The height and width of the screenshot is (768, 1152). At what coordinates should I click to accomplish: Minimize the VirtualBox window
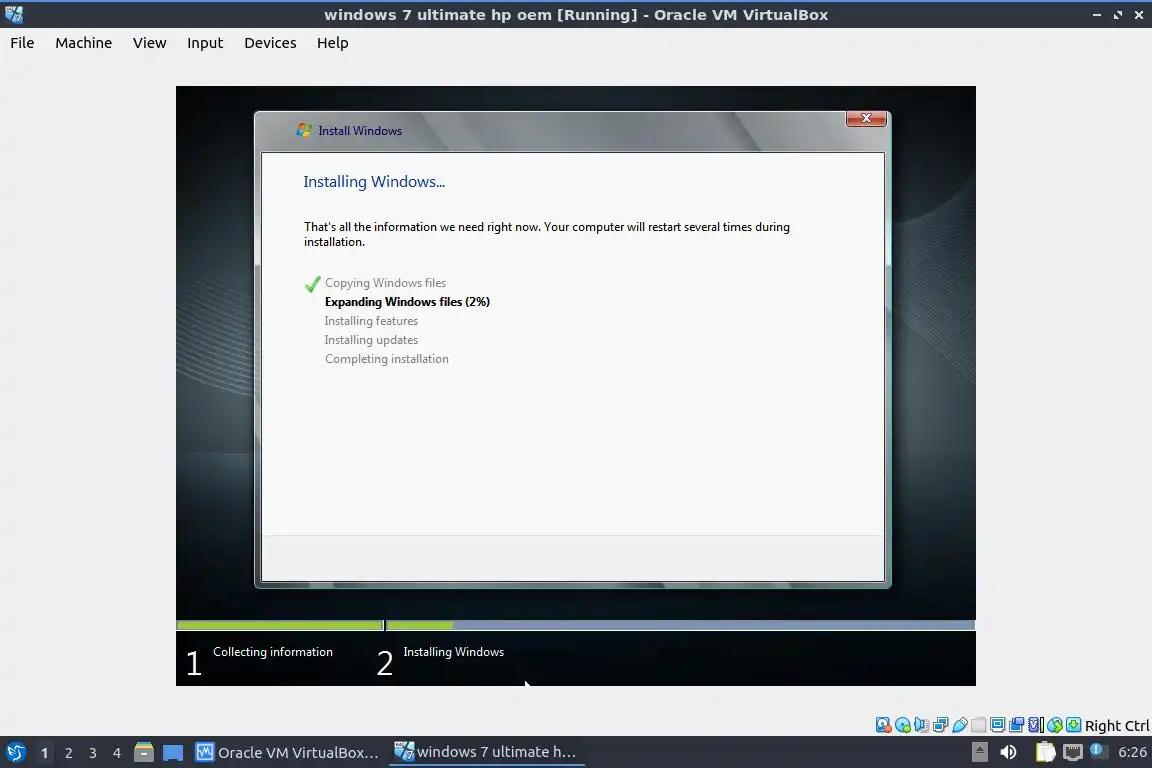tap(1097, 15)
